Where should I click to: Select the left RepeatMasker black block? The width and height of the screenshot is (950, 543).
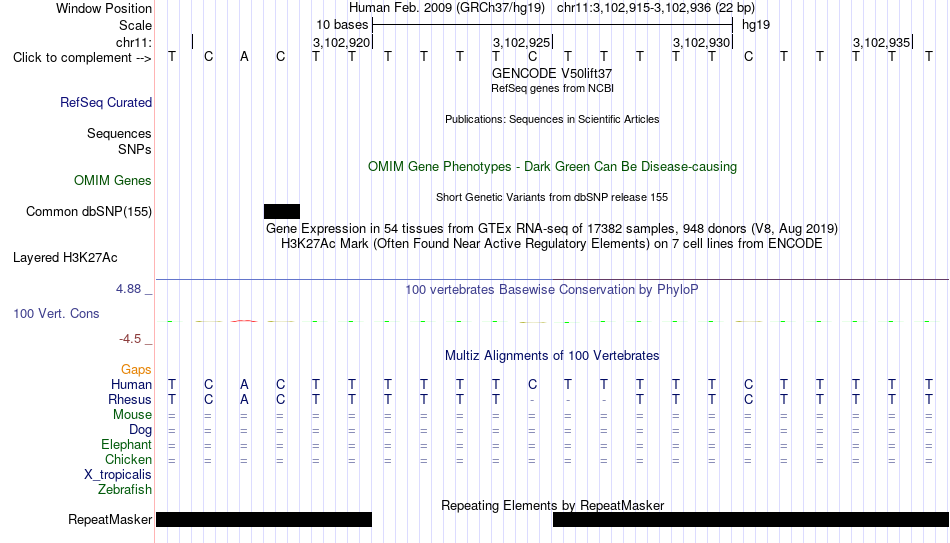click(x=264, y=519)
